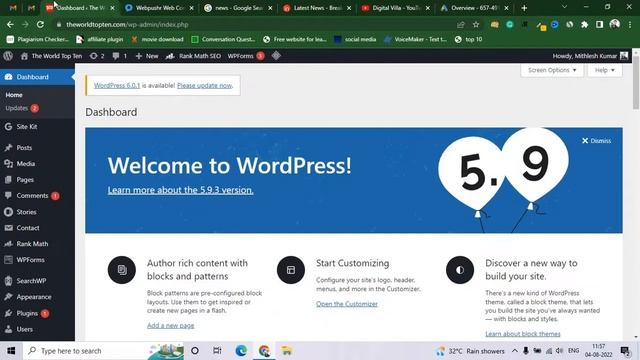Image resolution: width=640 pixels, height=360 pixels.
Task: Click the Windows Start button
Action: (11, 351)
